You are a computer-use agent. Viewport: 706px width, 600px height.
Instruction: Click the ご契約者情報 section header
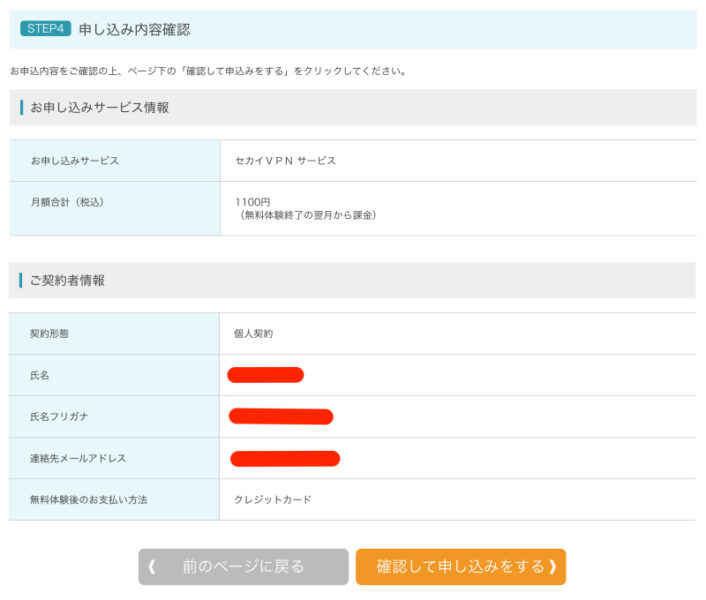68,280
